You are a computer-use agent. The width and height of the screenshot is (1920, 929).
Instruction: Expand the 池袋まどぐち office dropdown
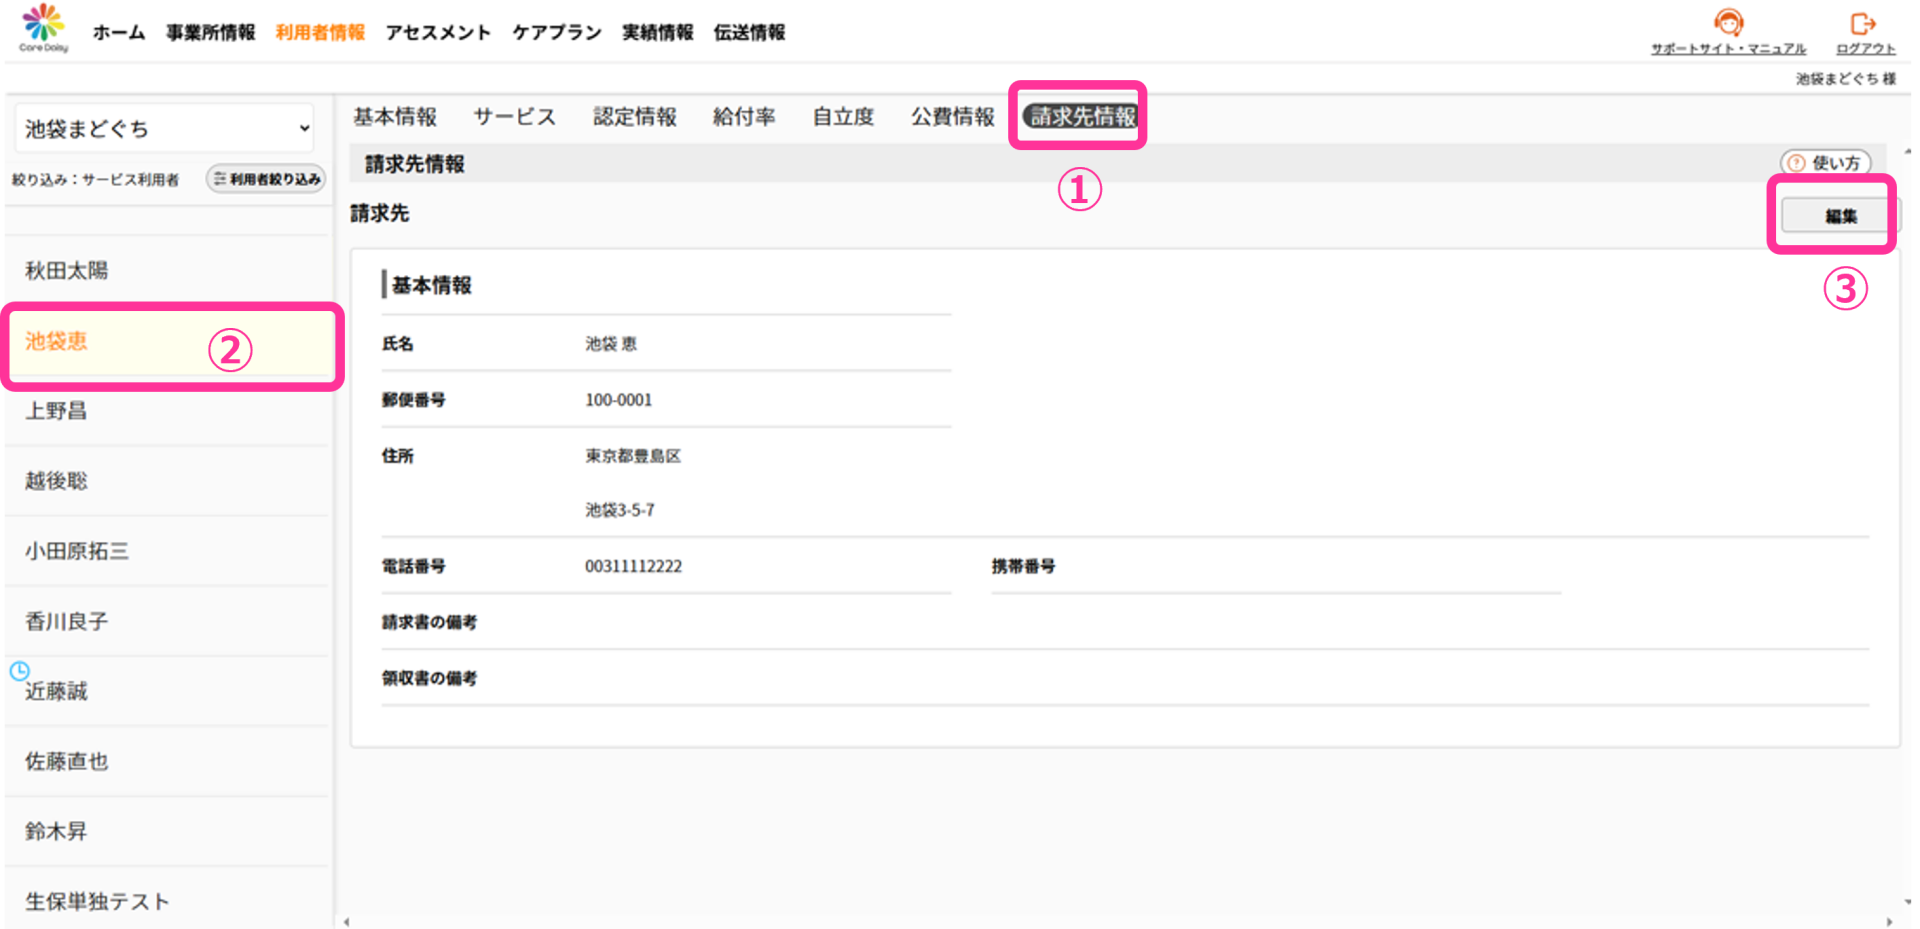tap(166, 129)
